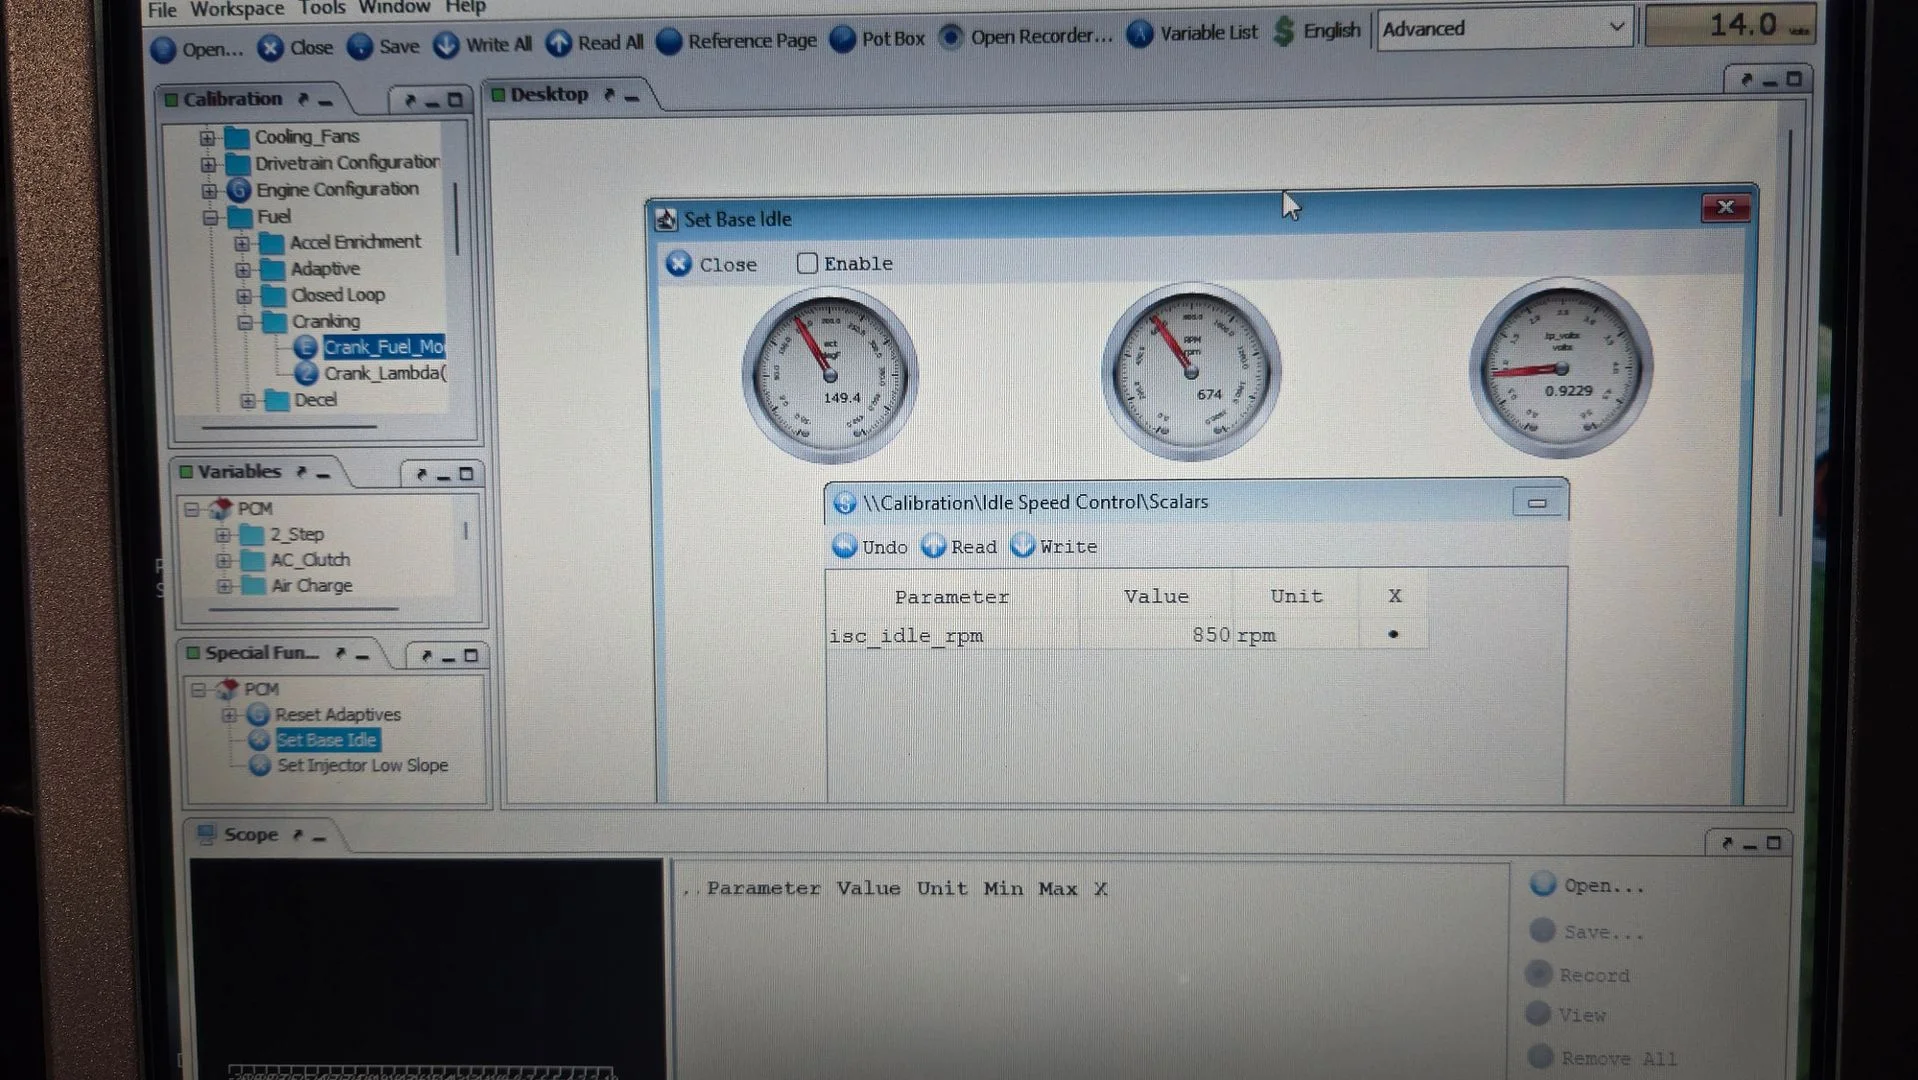Open the Pot Box tool

877,39
